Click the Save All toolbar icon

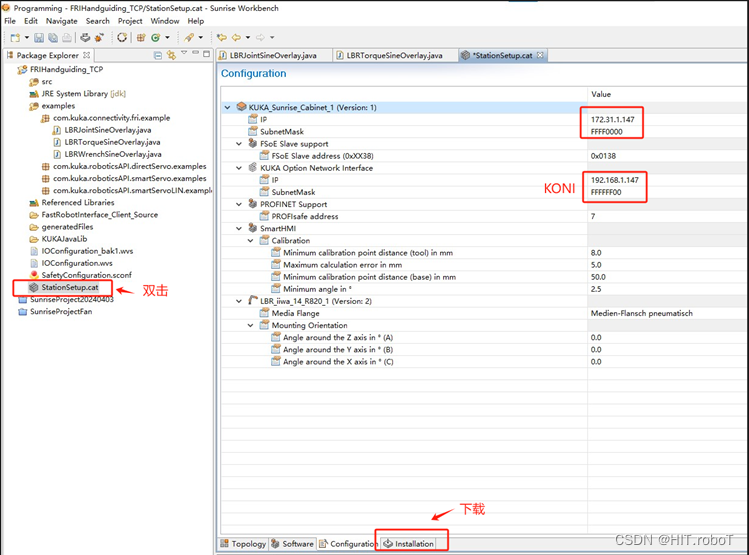tap(53, 37)
